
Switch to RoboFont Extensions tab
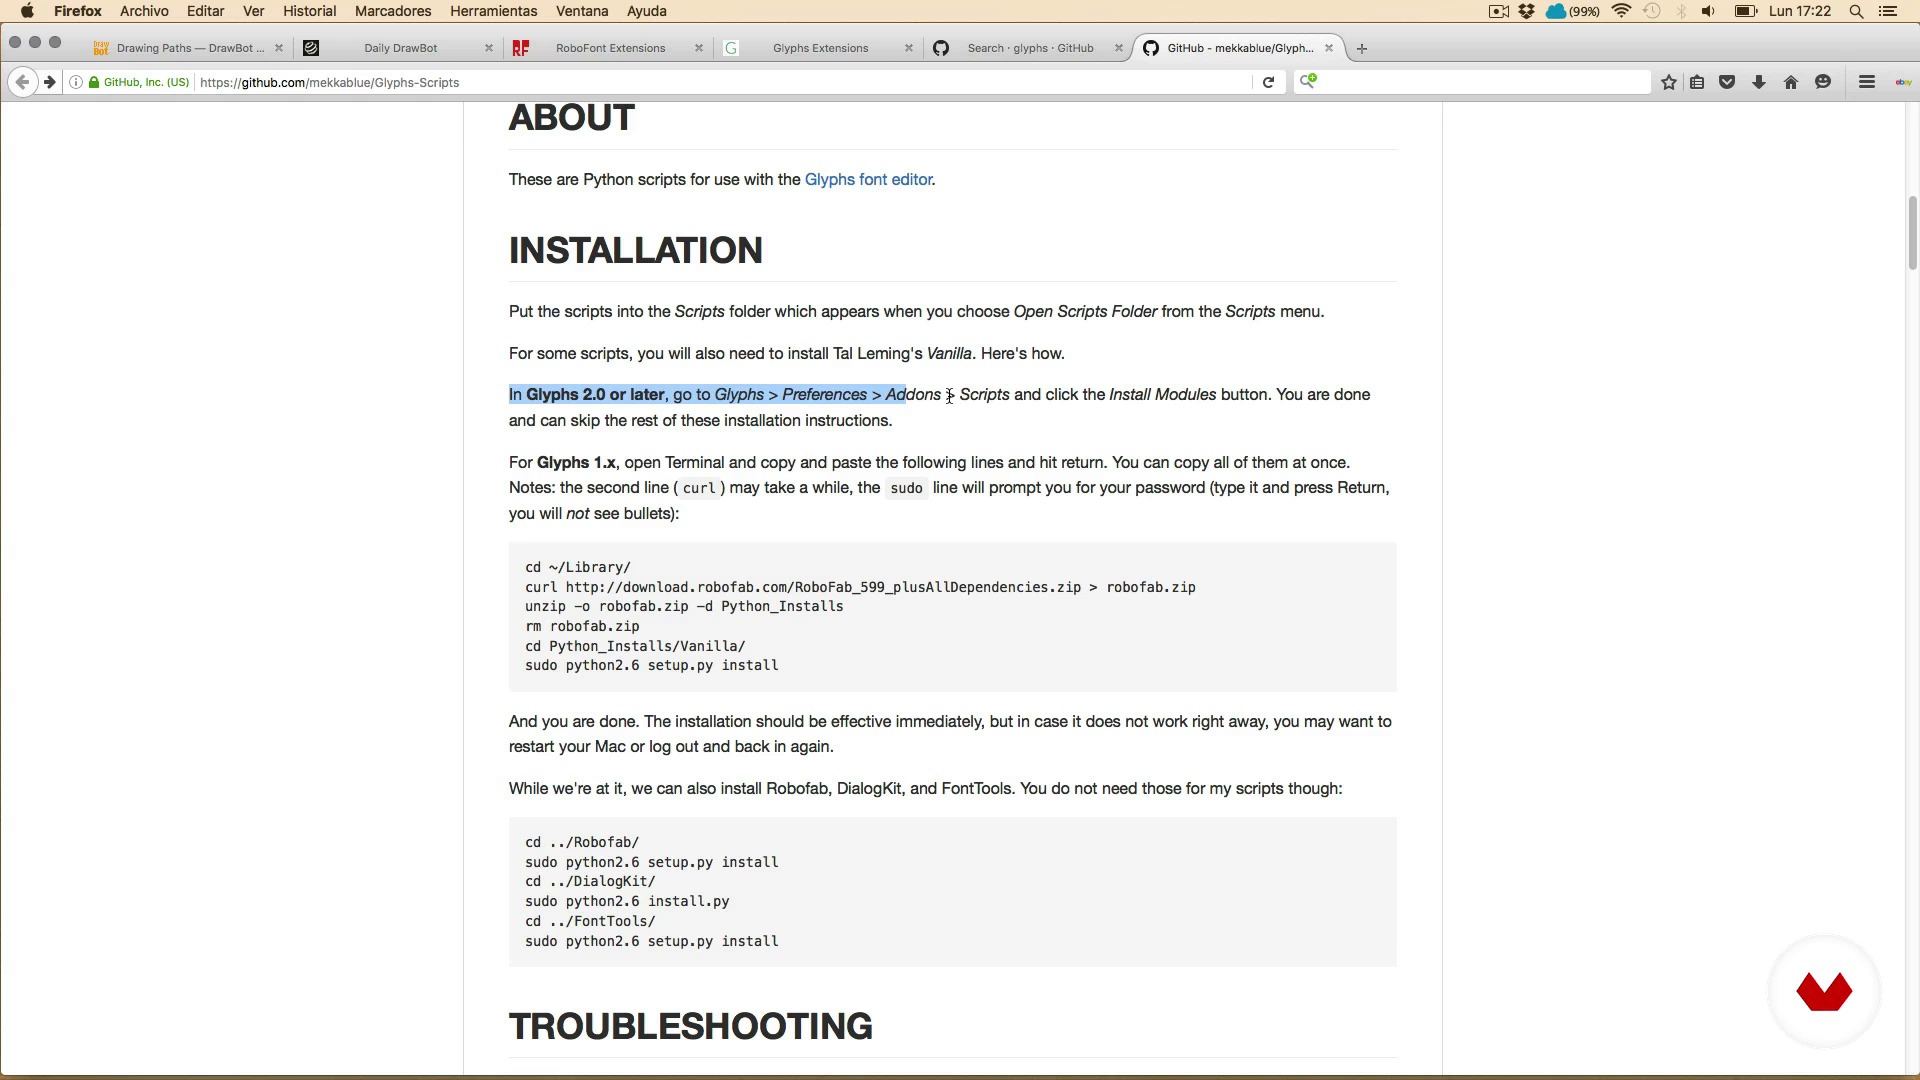coord(610,48)
